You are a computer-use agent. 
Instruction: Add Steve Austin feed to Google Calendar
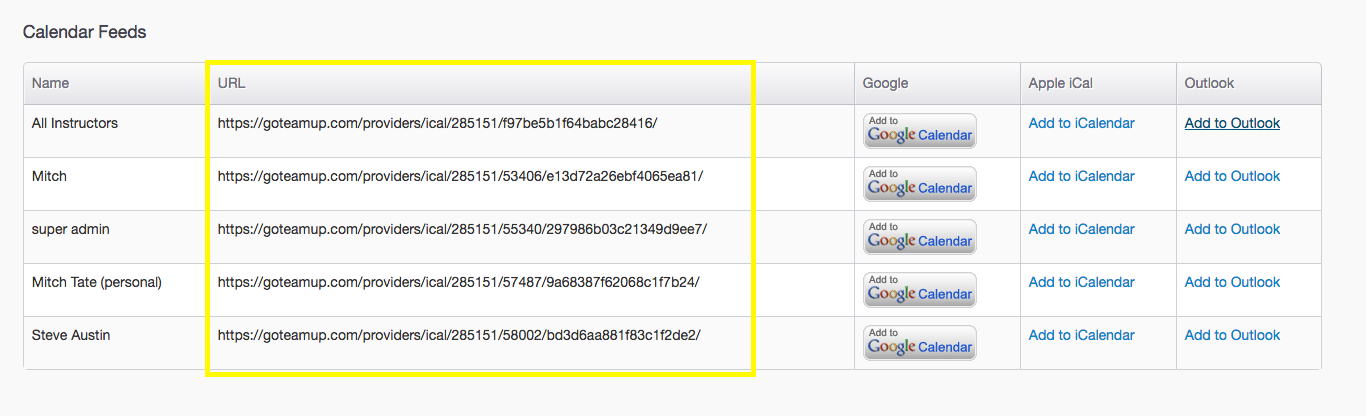(919, 343)
